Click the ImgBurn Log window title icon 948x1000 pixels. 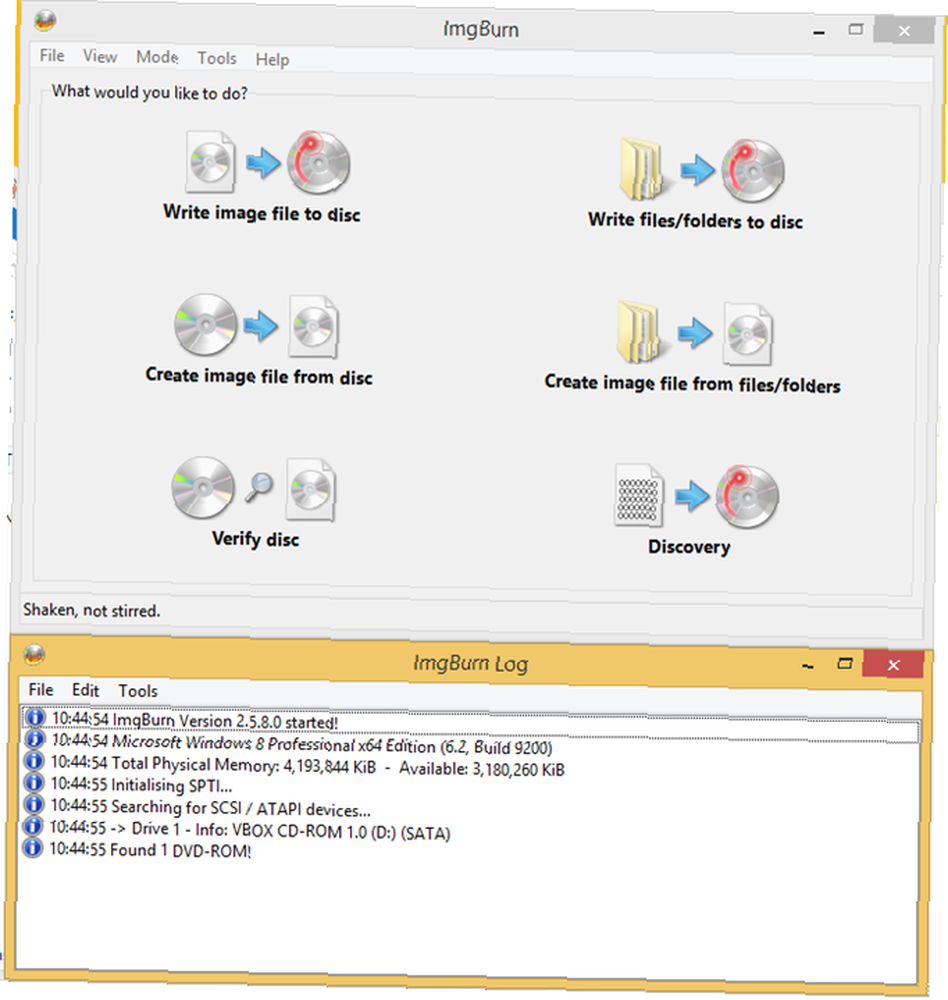pos(34,654)
